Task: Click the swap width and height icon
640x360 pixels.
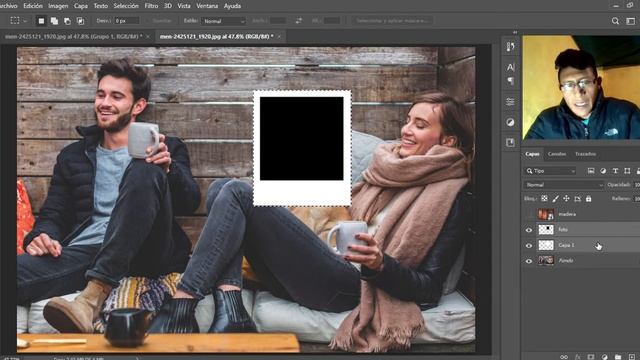Action: tap(298, 21)
